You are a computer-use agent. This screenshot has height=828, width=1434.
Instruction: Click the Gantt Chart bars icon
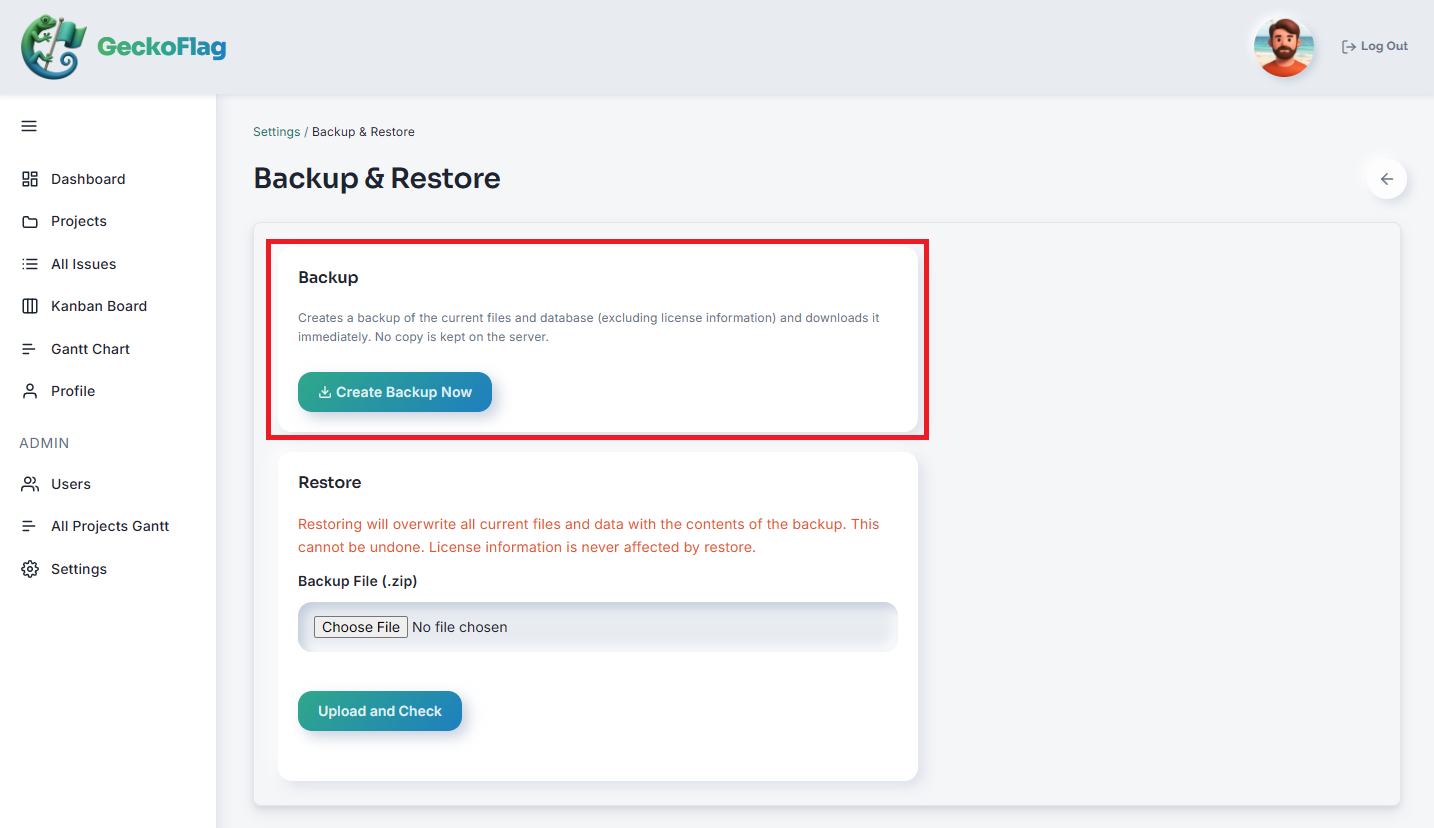point(30,349)
